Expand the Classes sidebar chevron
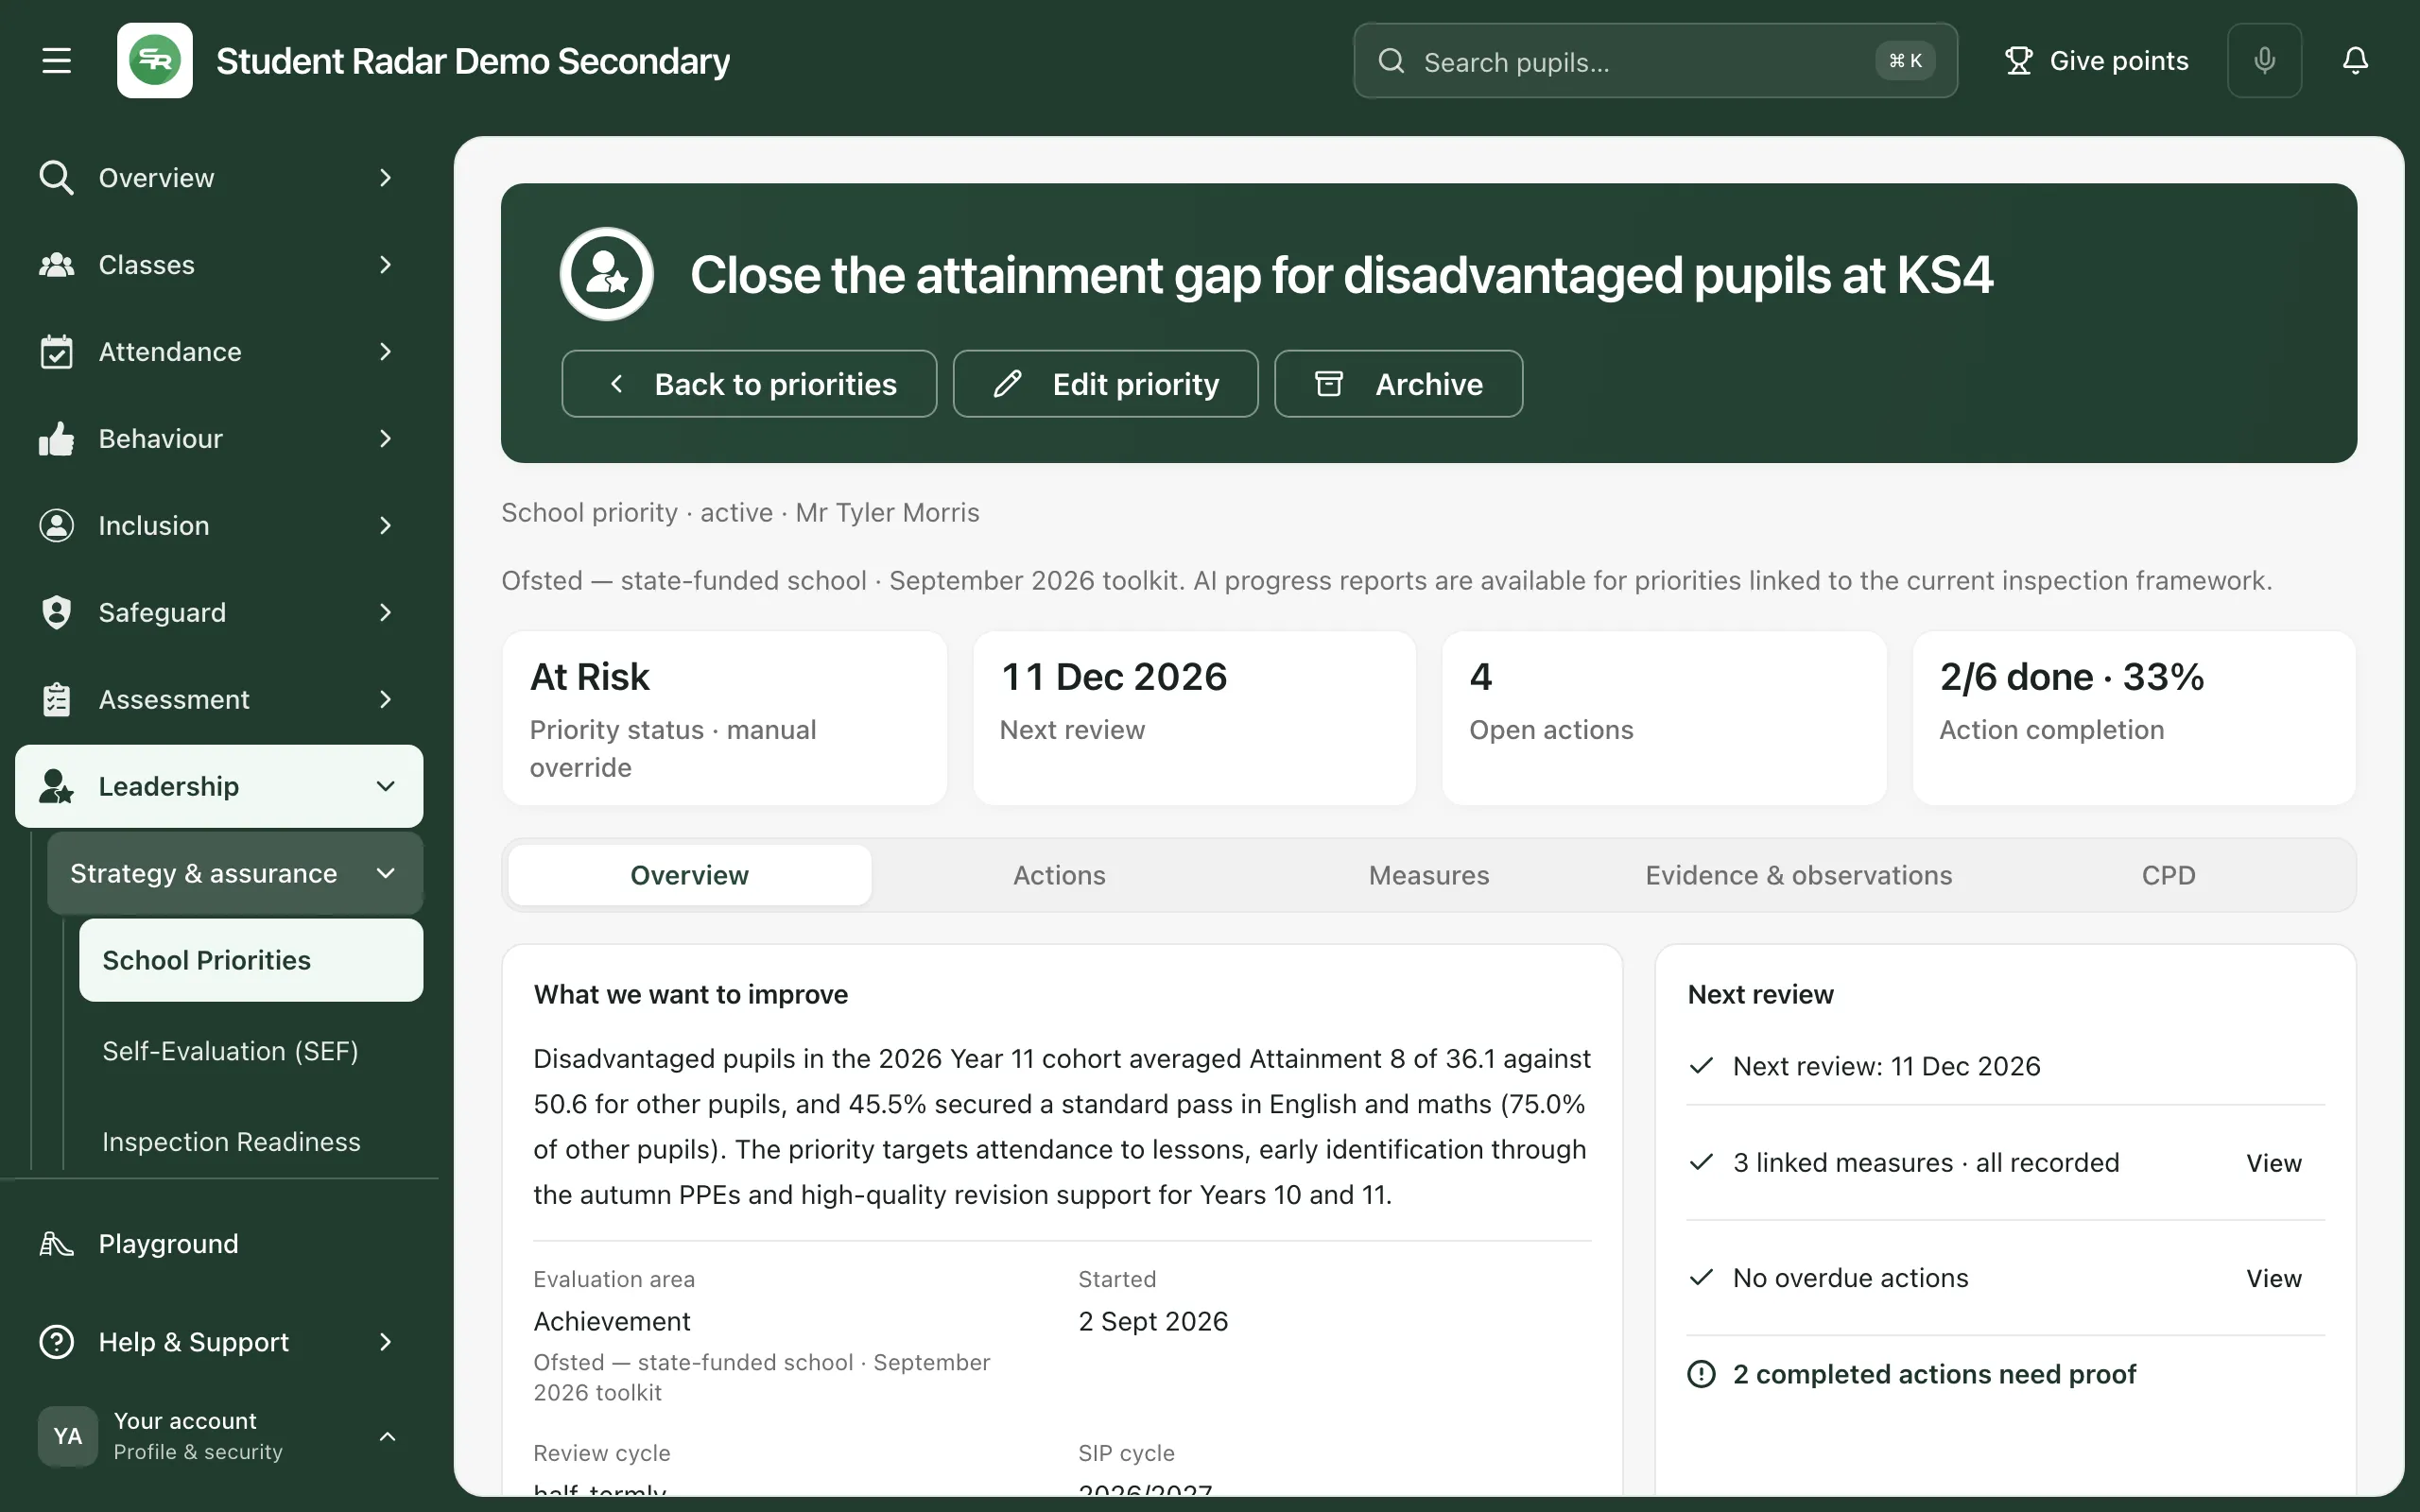The image size is (2420, 1512). point(386,265)
